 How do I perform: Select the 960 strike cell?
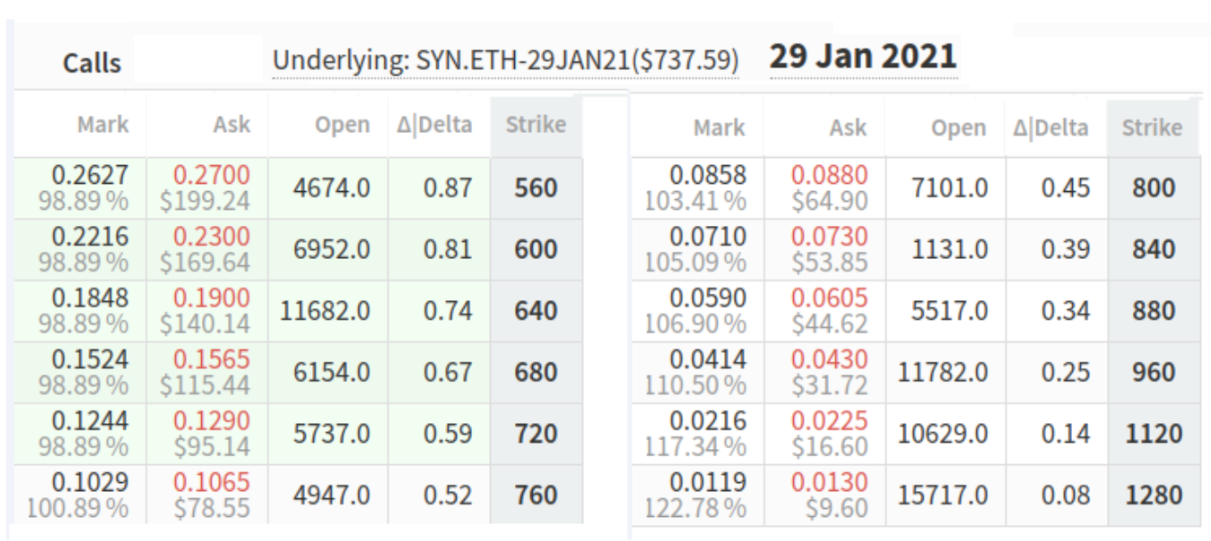[1153, 372]
